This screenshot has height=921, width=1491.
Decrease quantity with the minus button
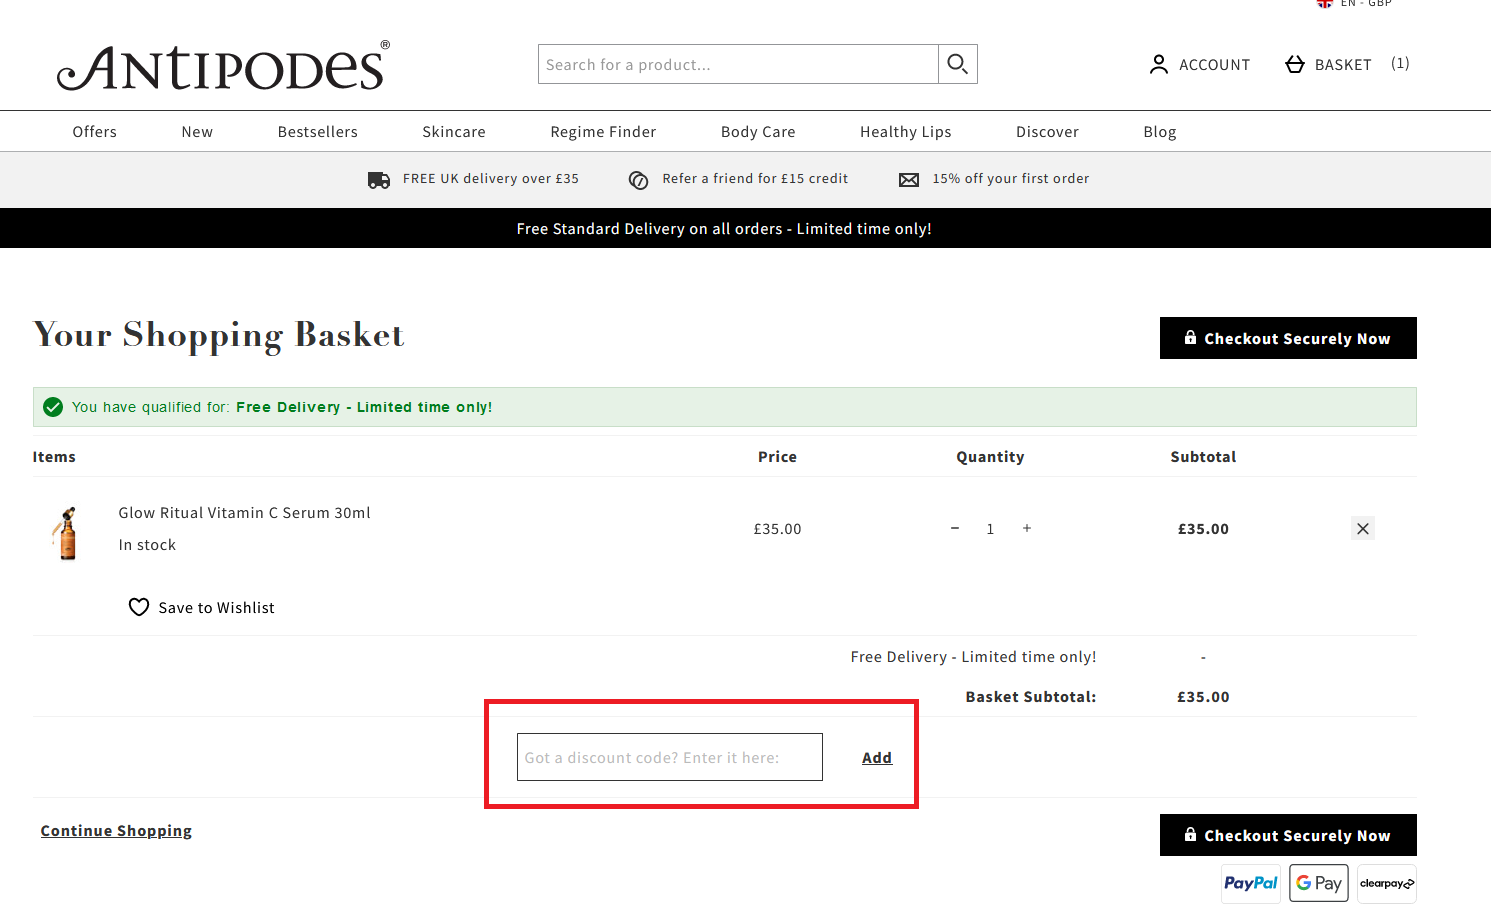[955, 528]
